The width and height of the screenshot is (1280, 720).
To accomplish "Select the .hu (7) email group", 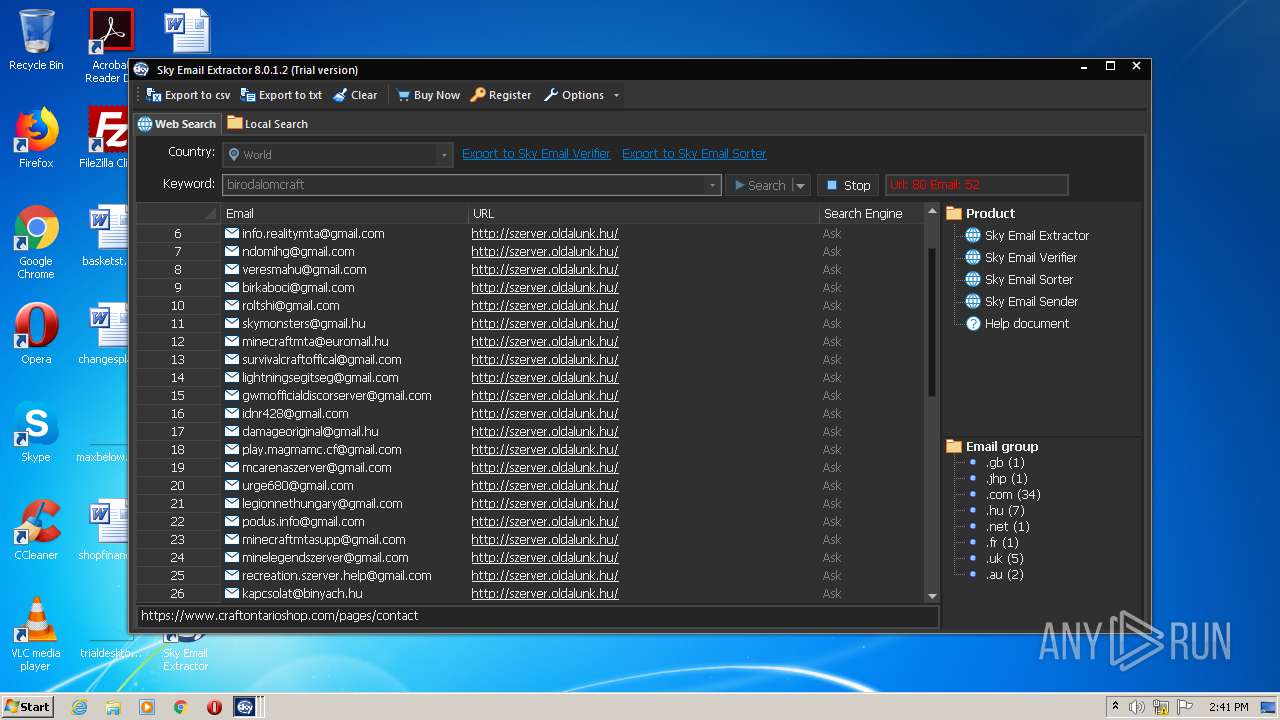I will [1005, 510].
